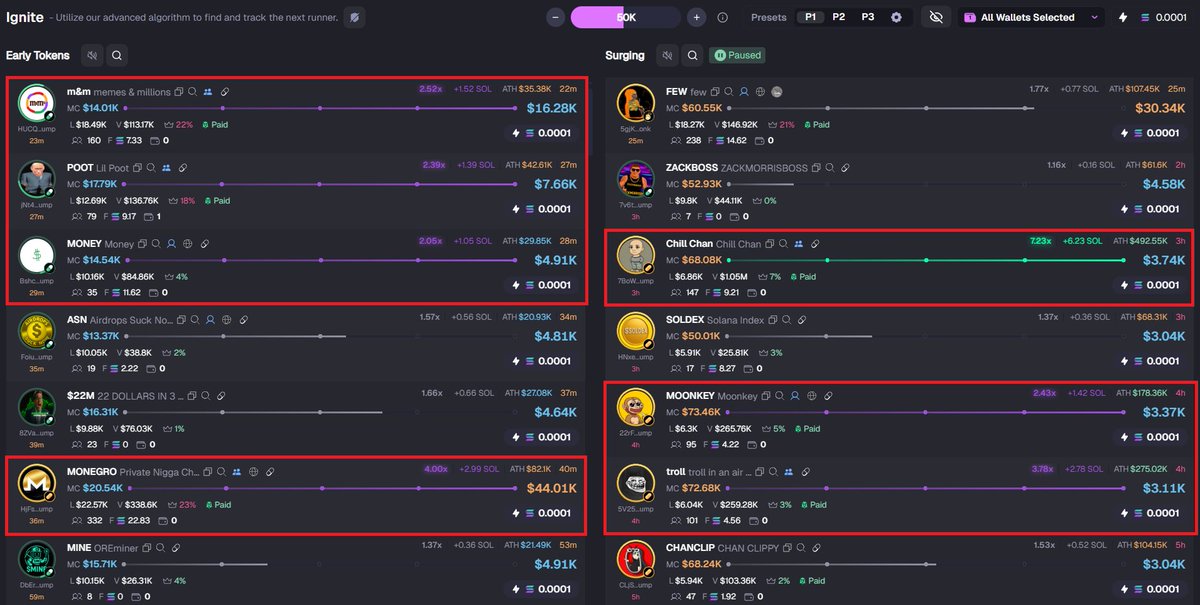
Task: Click the search icon beside Surging
Action: coord(692,55)
